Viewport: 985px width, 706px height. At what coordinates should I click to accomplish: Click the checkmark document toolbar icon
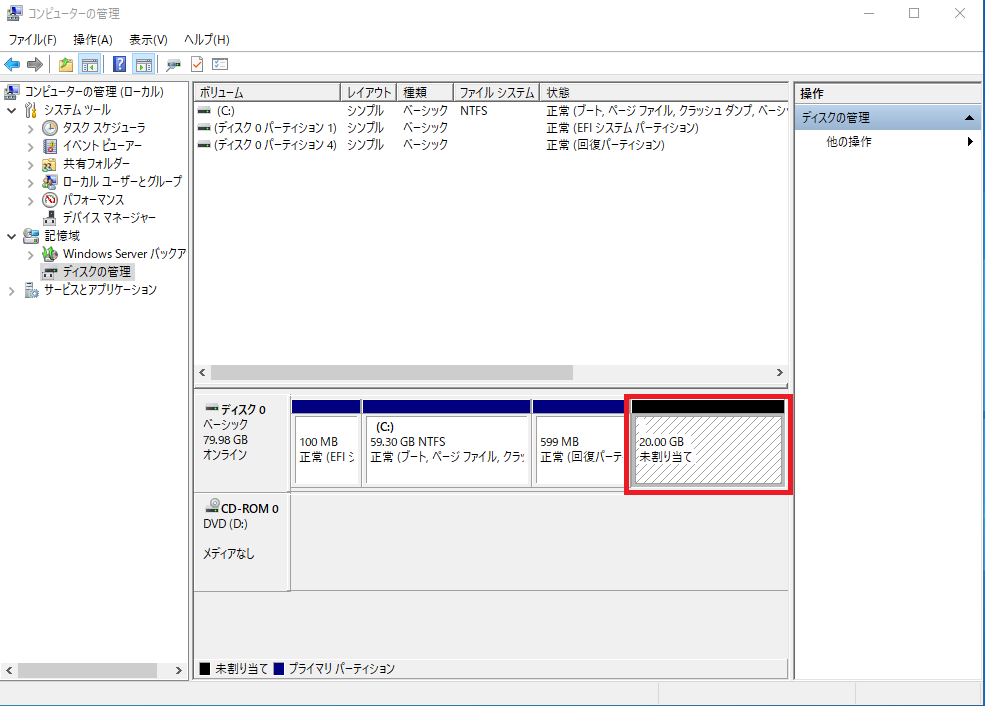[197, 65]
